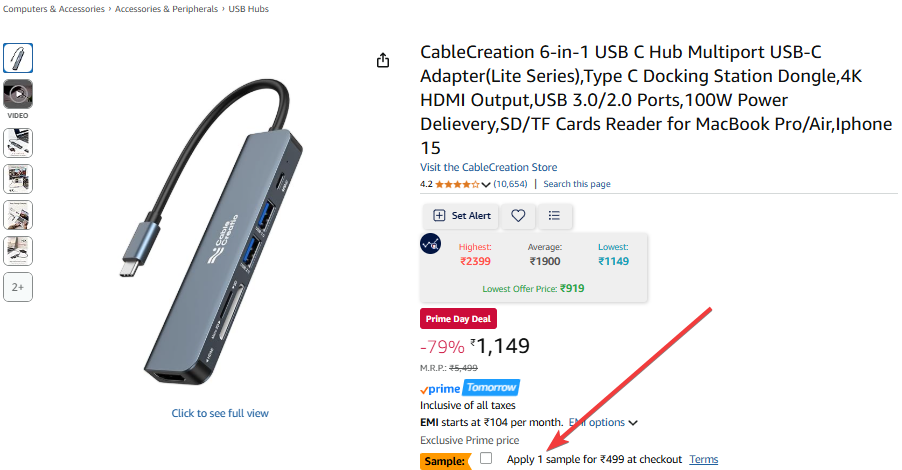Open the list view icon button
The height and width of the screenshot is (470, 902).
point(554,215)
